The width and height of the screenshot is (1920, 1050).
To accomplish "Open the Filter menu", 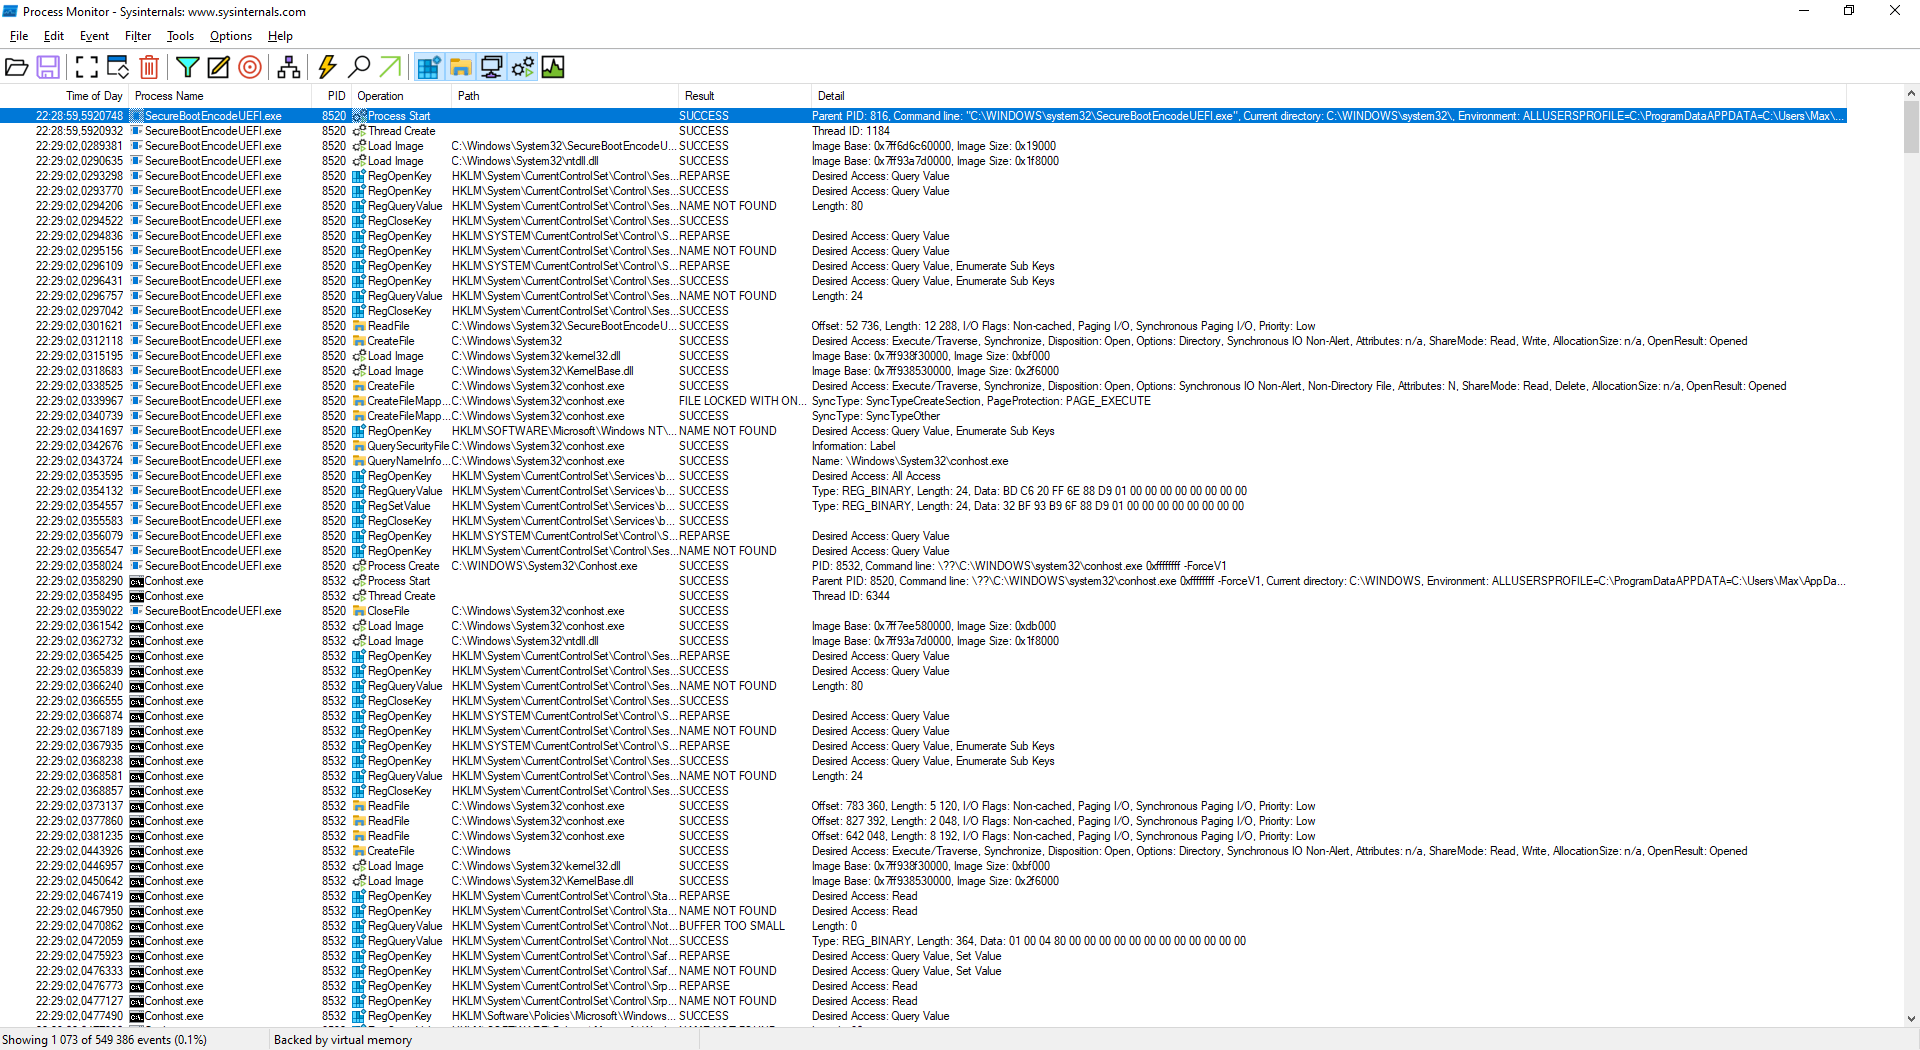I will pos(138,36).
